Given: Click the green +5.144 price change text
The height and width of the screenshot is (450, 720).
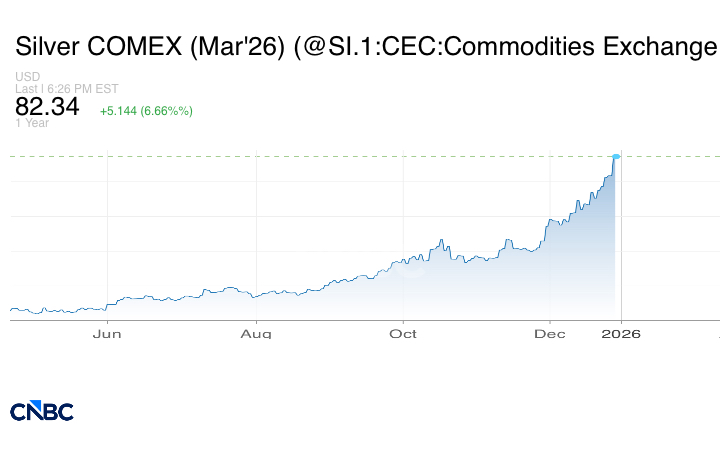Looking at the screenshot, I should tap(146, 110).
